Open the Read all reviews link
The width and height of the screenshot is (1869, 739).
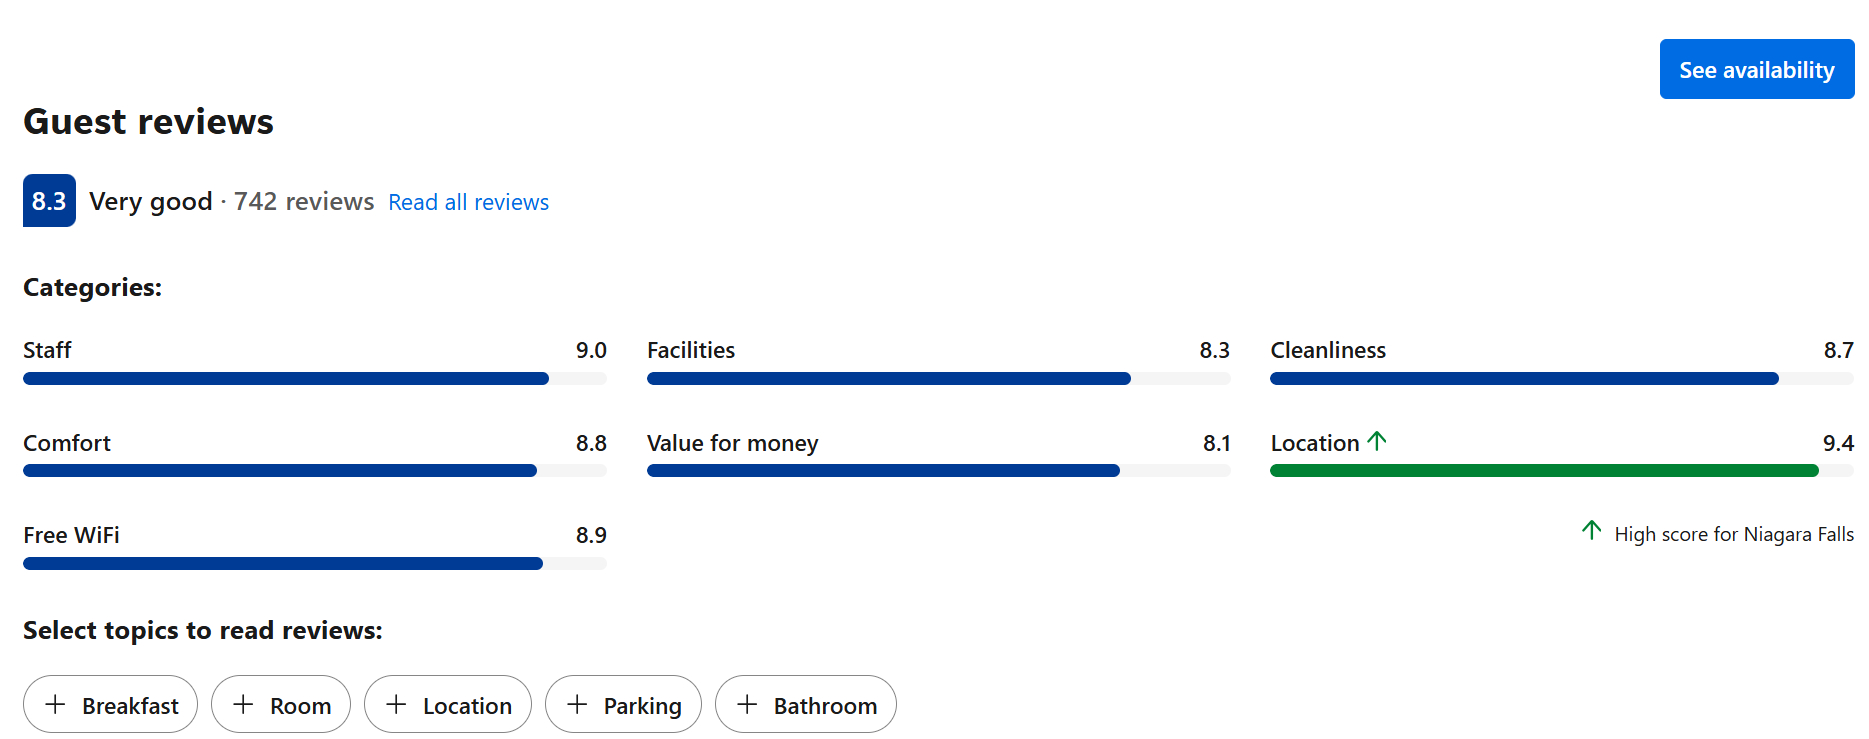468,202
